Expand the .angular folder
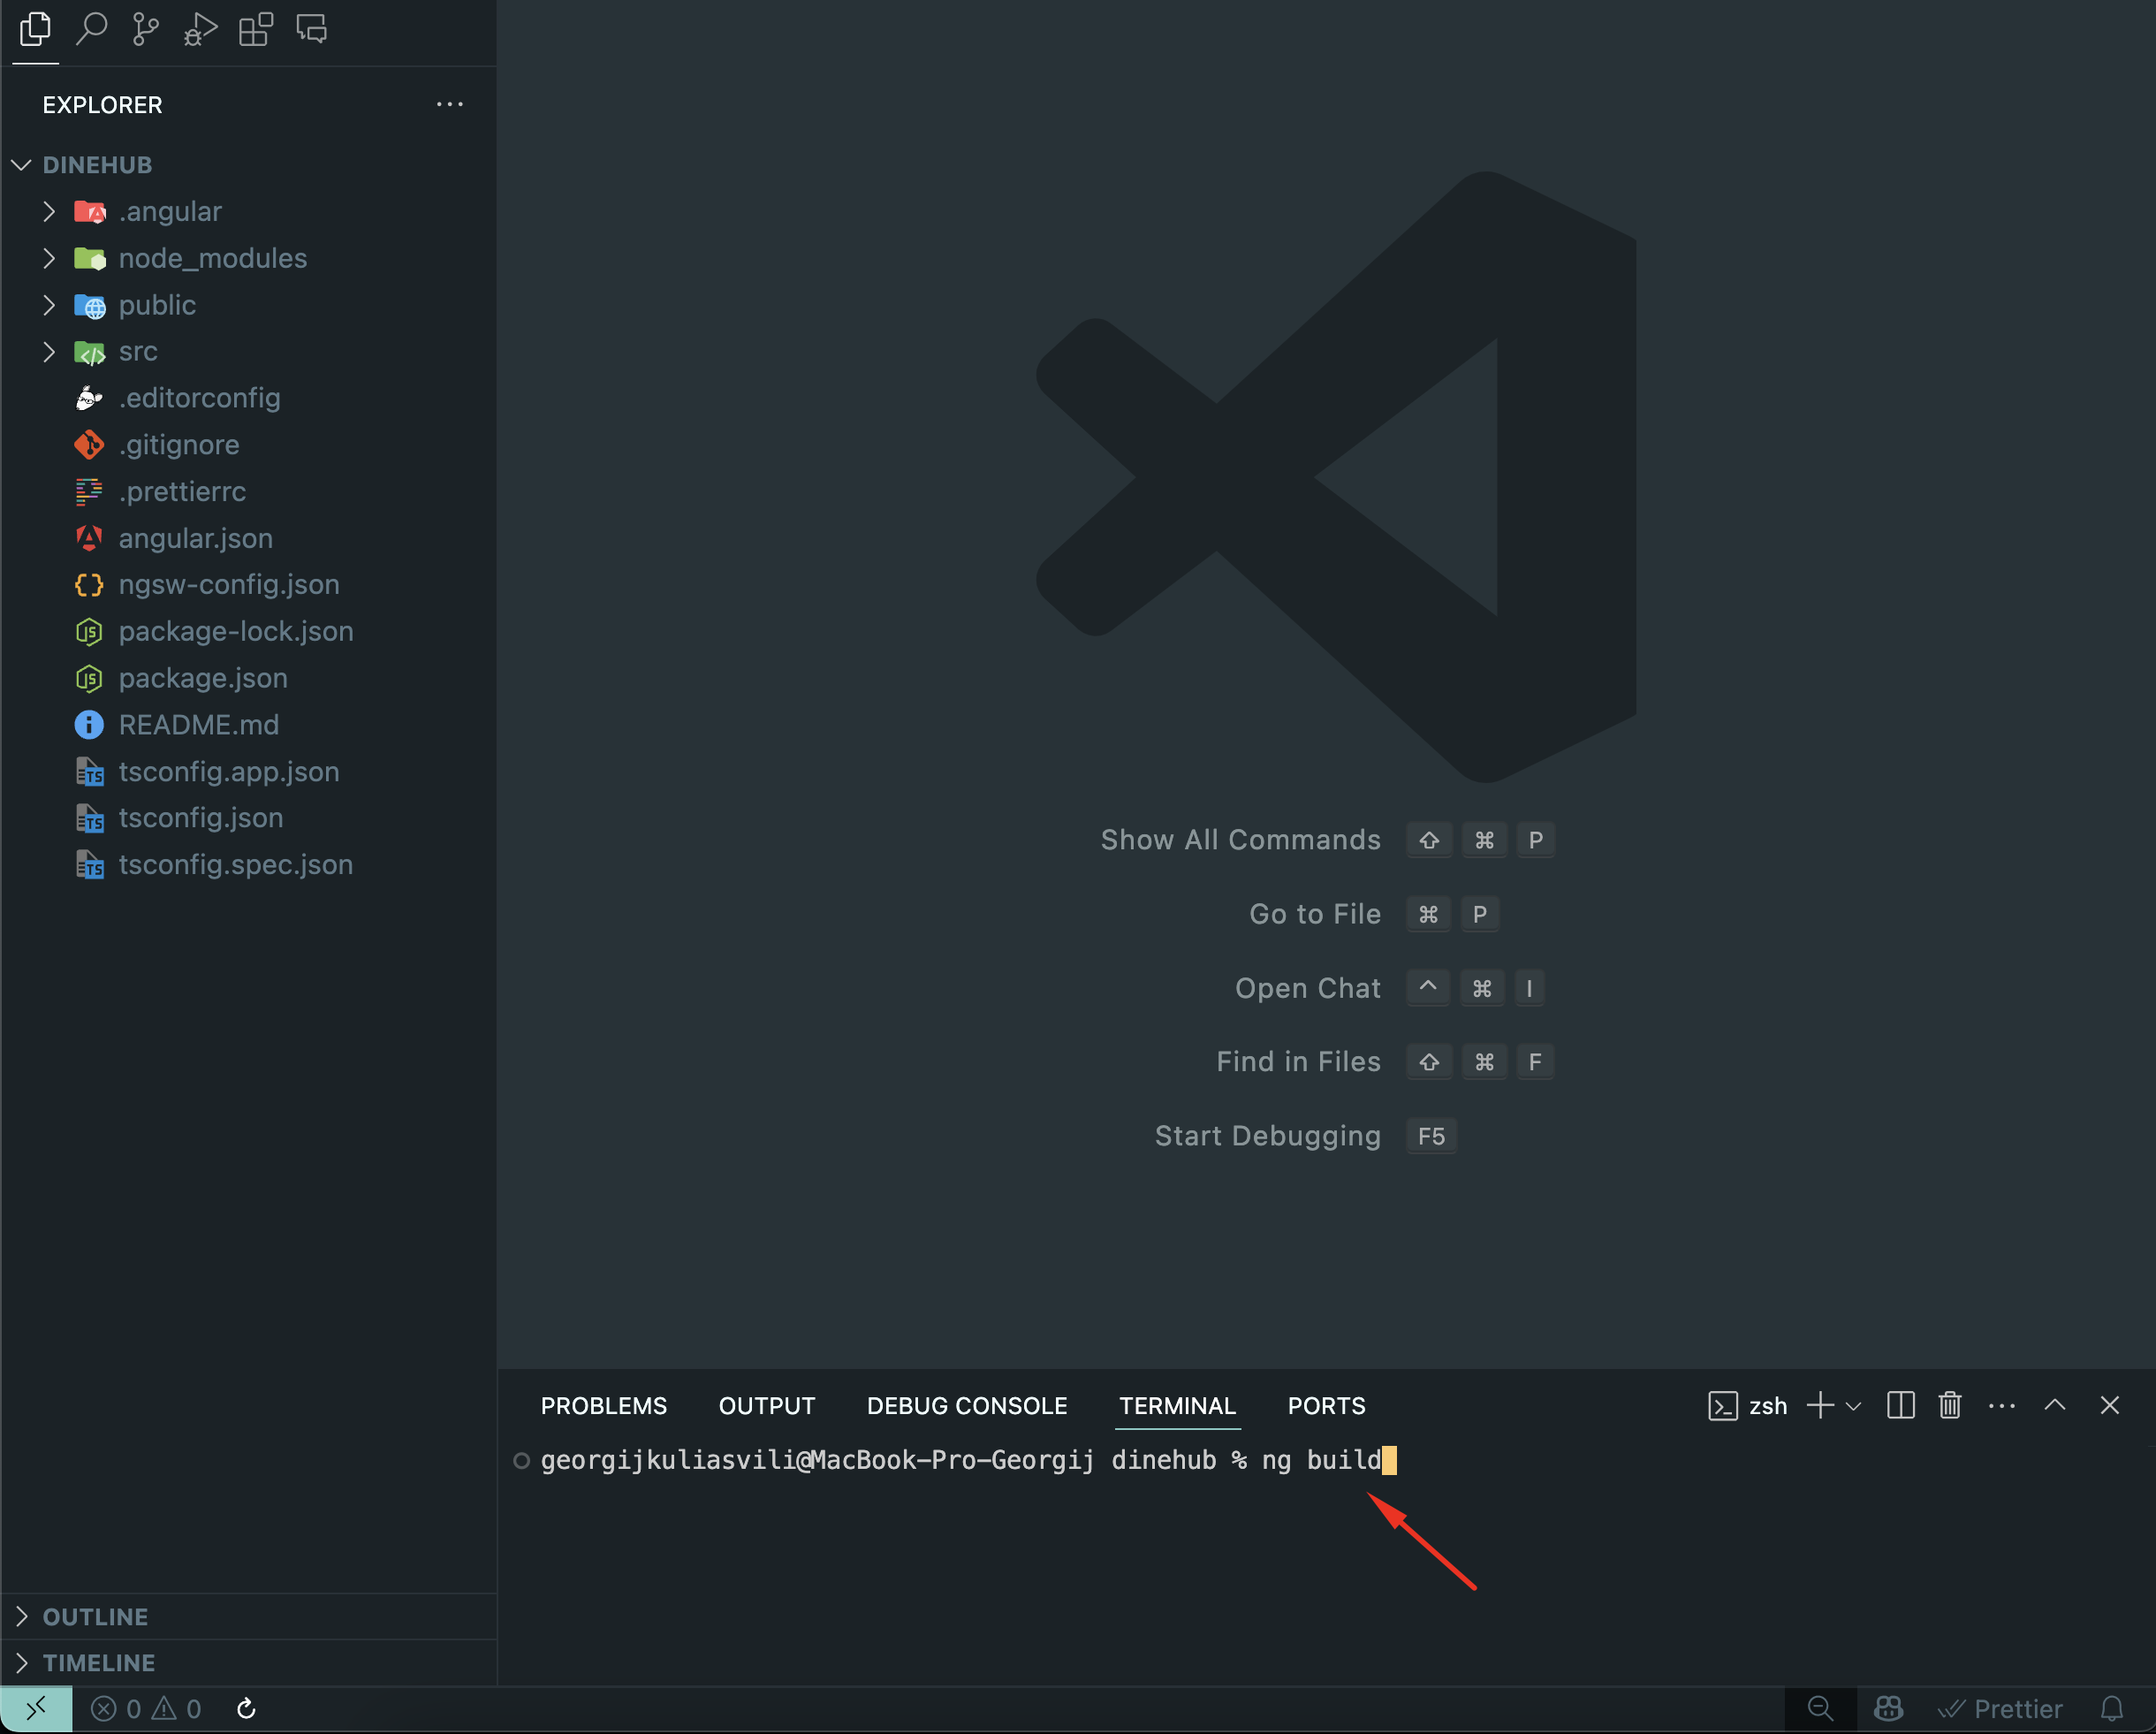 [x=49, y=211]
